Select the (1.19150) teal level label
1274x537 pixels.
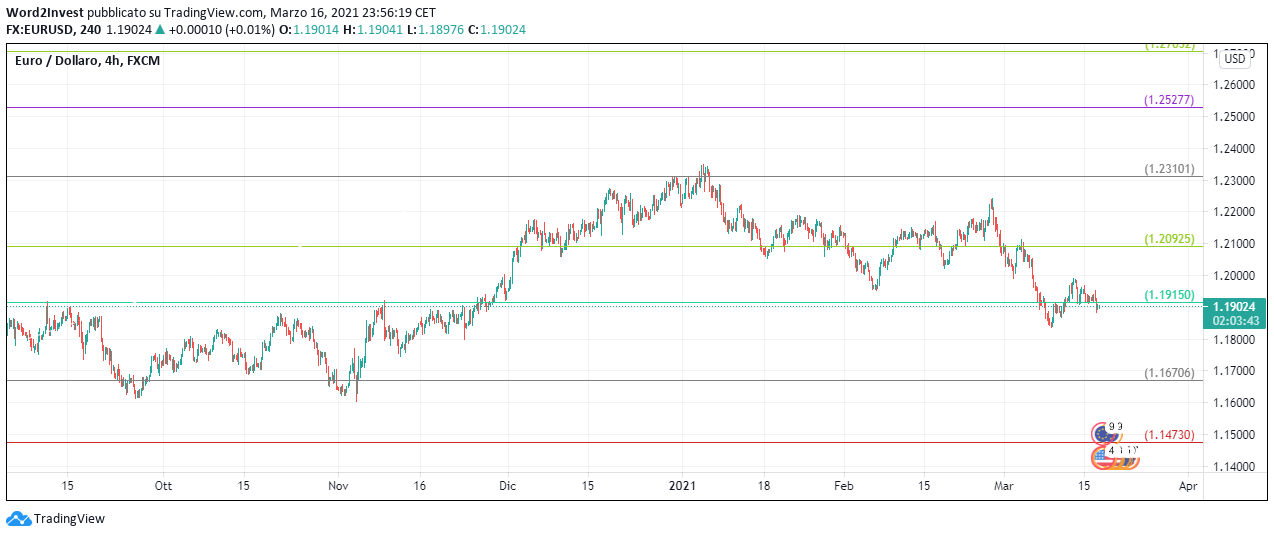click(1168, 296)
